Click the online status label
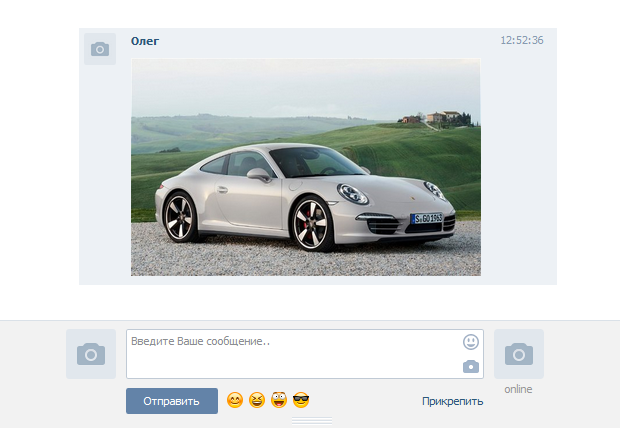This screenshot has width=620, height=428. click(x=518, y=389)
